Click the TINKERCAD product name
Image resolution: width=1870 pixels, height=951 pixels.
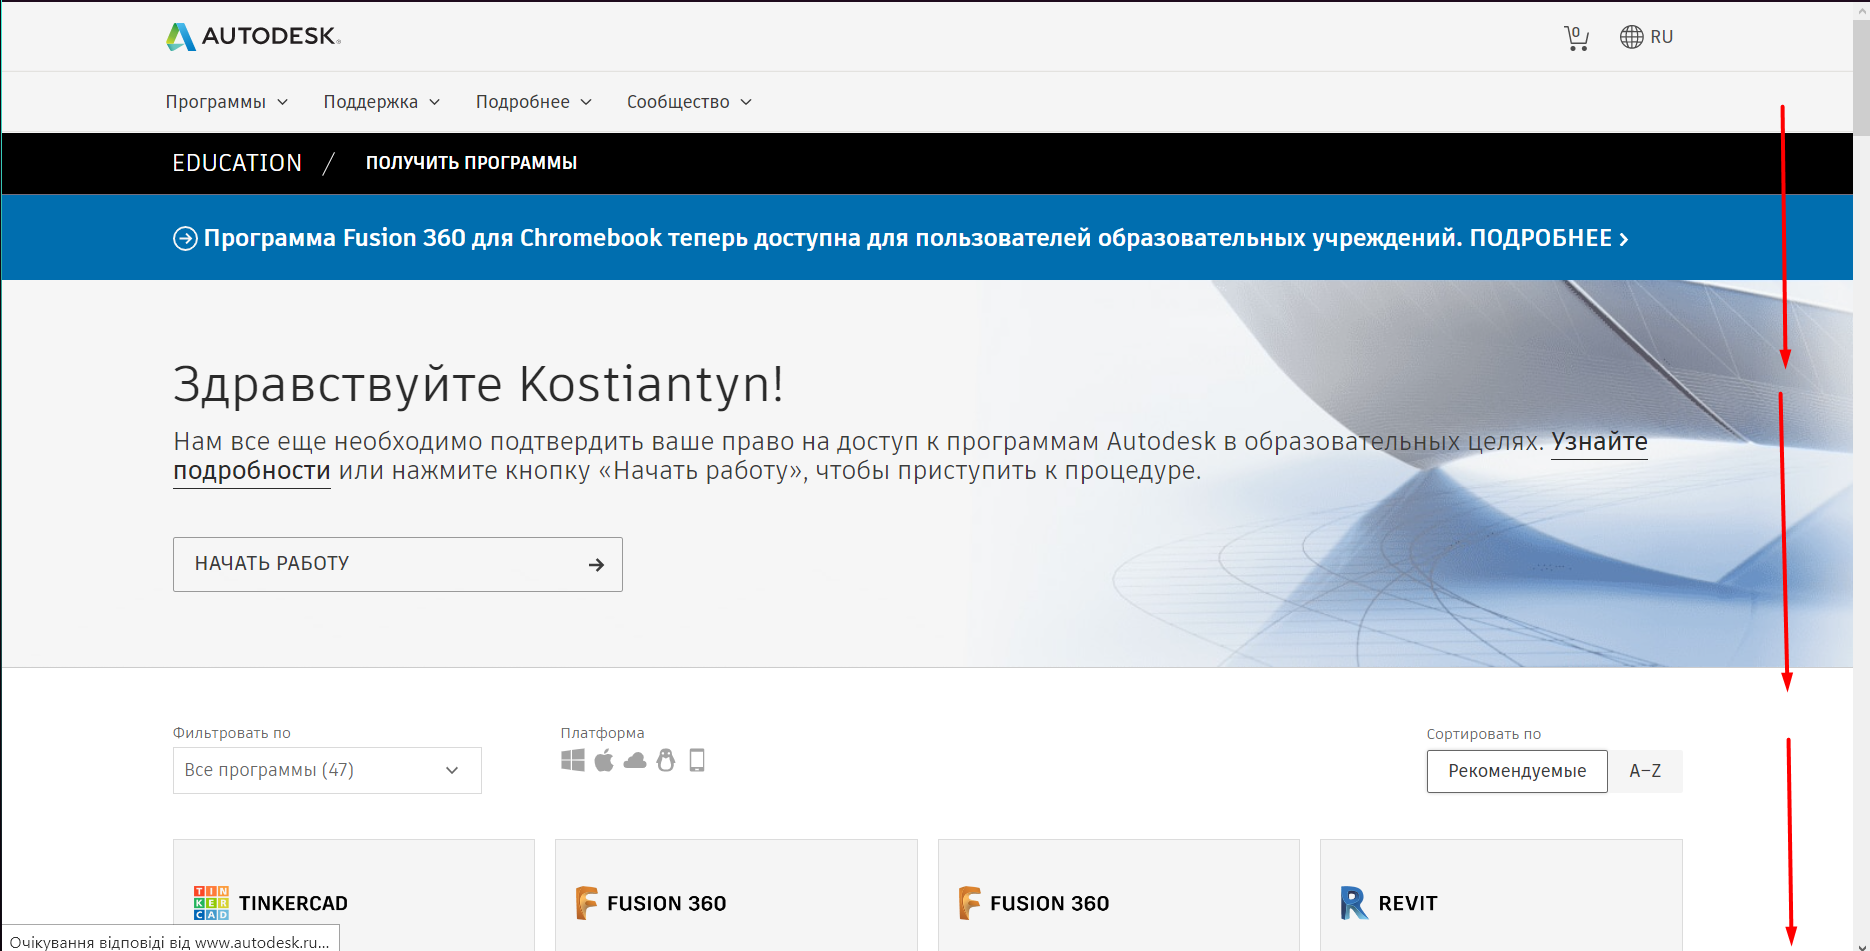click(x=293, y=903)
